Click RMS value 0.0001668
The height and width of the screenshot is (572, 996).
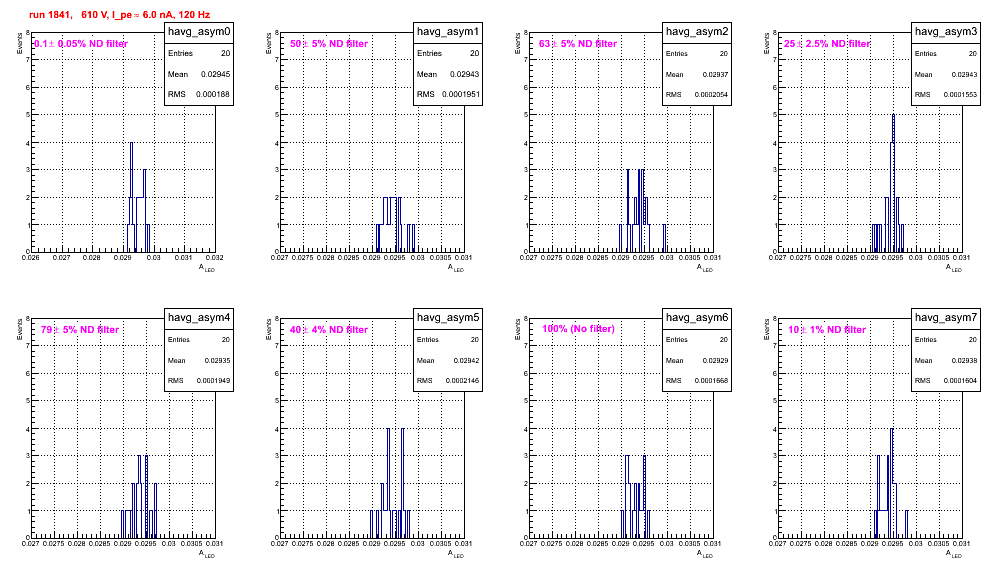711,381
